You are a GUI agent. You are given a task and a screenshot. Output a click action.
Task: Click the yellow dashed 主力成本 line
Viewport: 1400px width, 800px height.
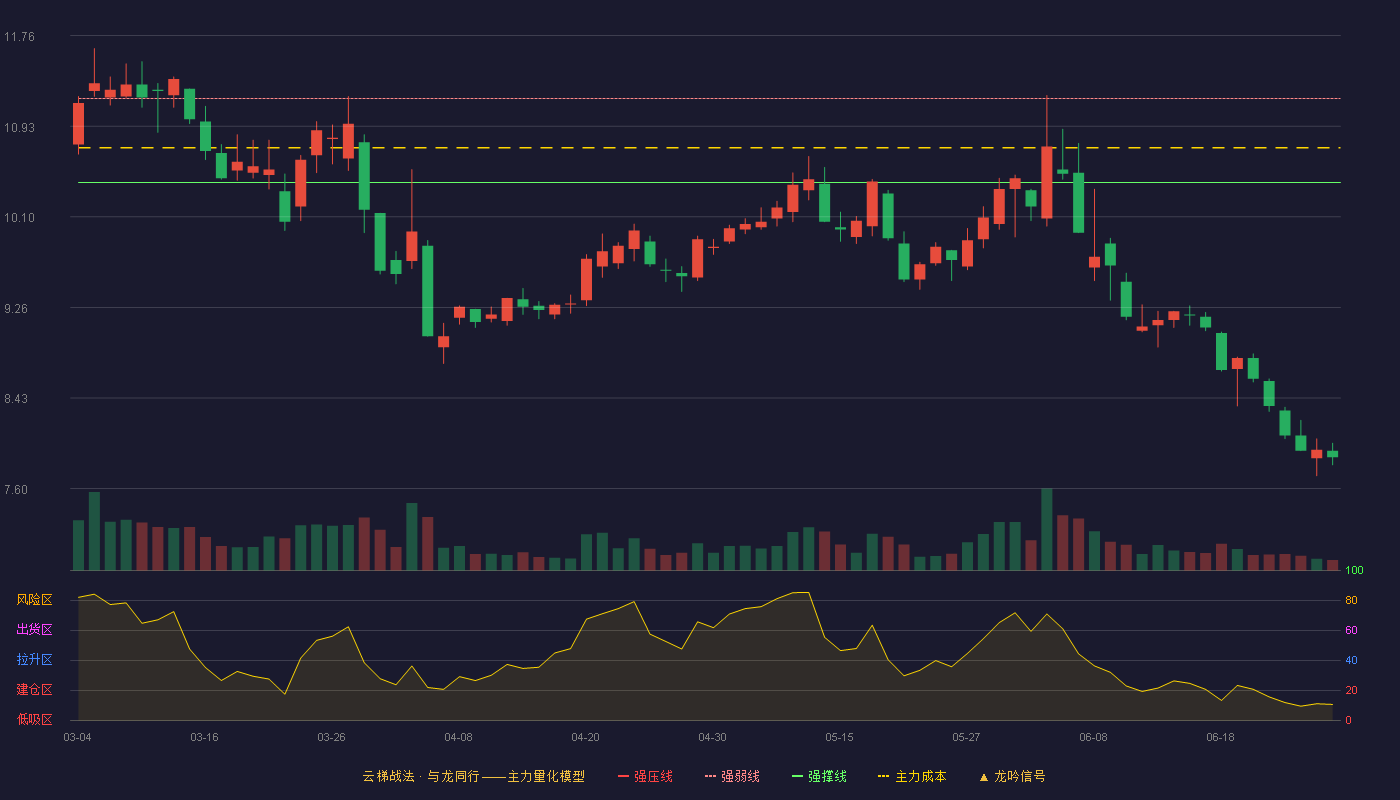[709, 148]
